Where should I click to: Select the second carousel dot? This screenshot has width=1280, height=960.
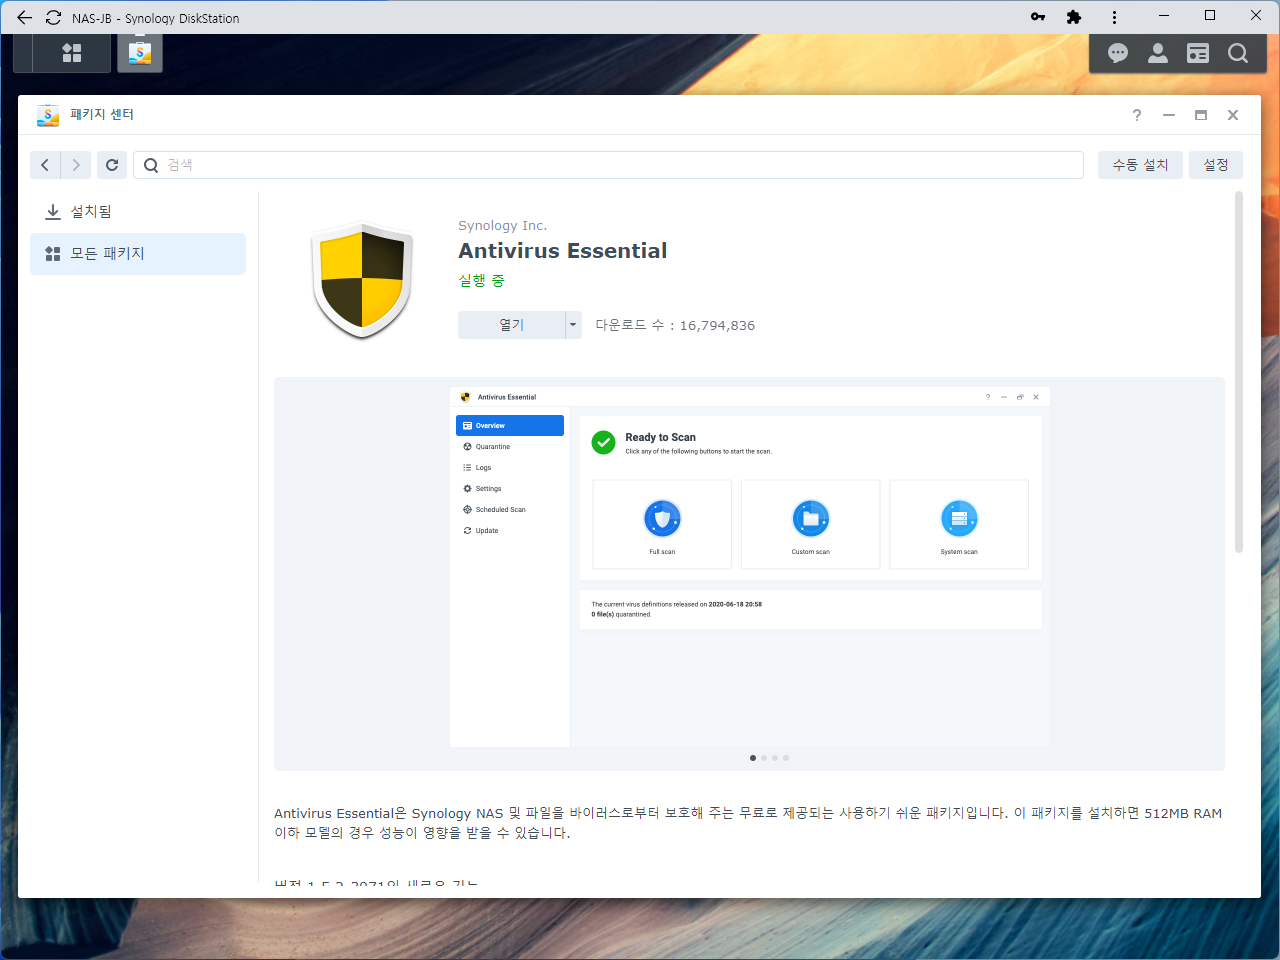(764, 758)
